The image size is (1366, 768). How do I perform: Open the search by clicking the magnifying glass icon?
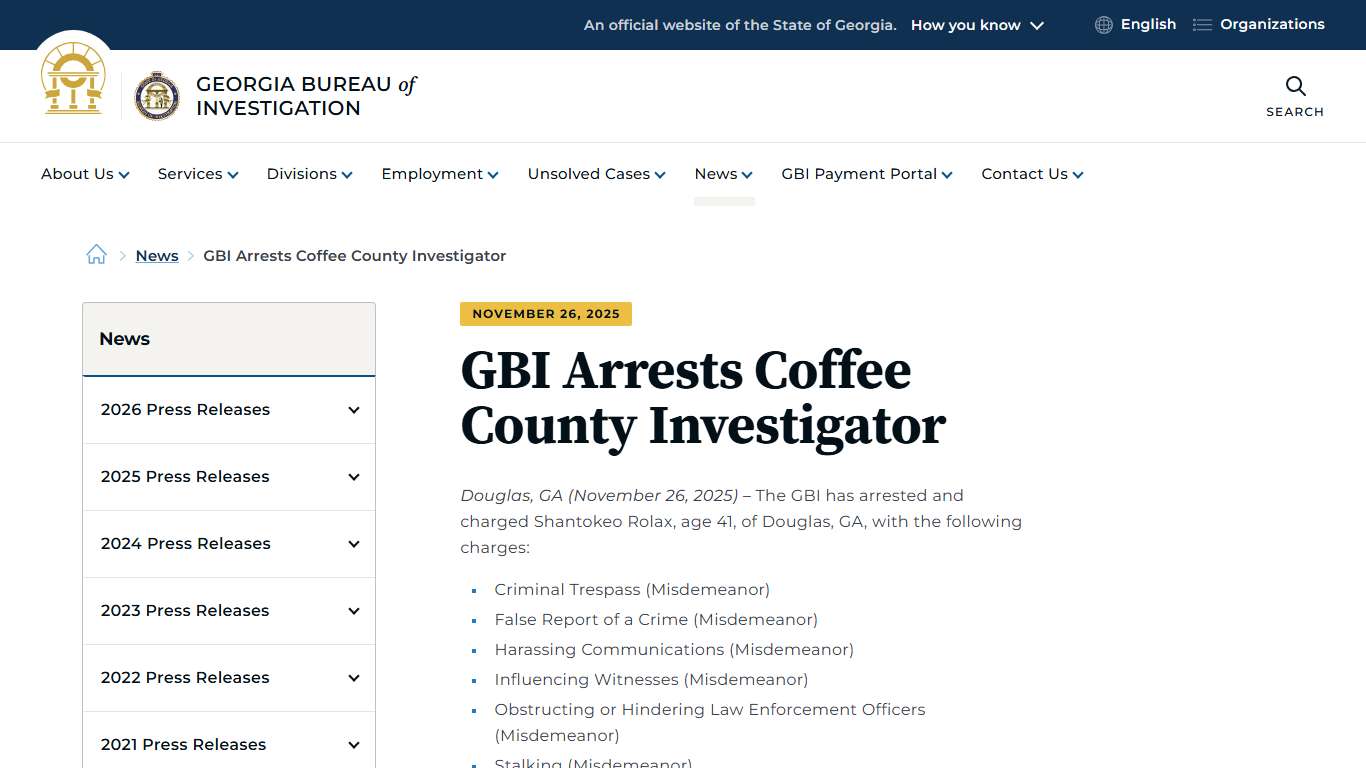1295,87
